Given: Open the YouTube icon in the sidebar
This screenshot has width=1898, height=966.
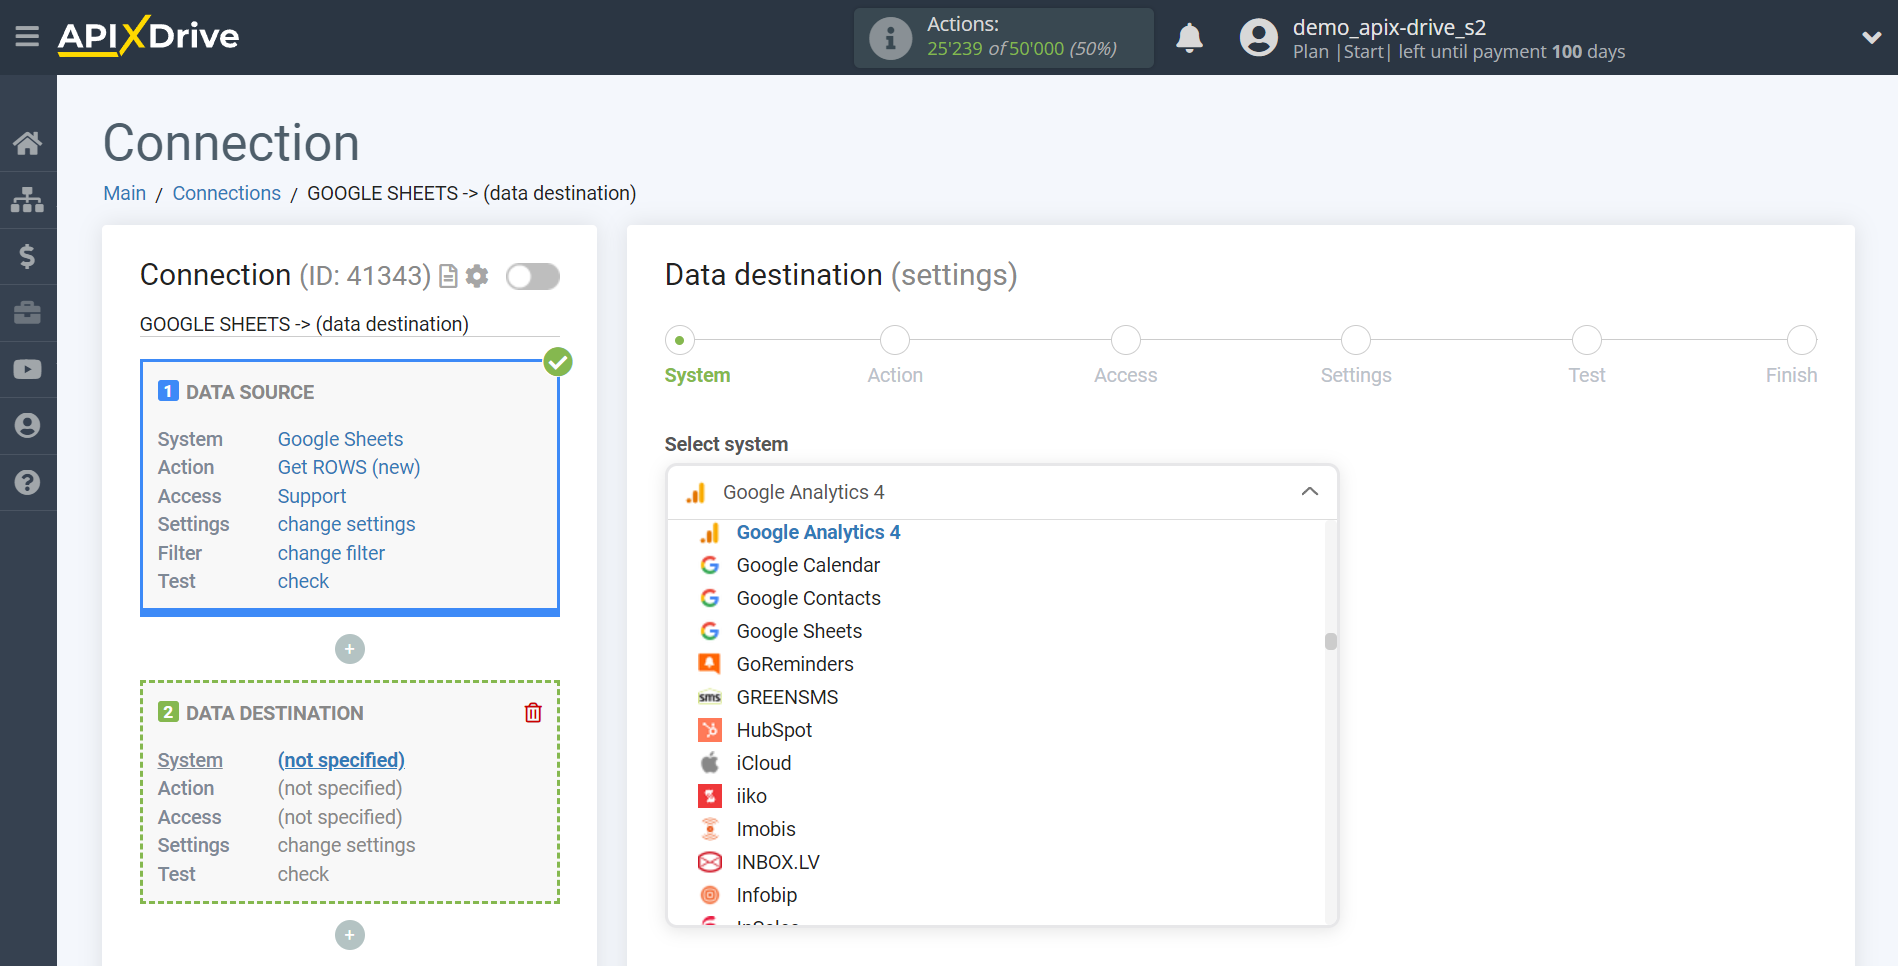Looking at the screenshot, I should tap(28, 369).
